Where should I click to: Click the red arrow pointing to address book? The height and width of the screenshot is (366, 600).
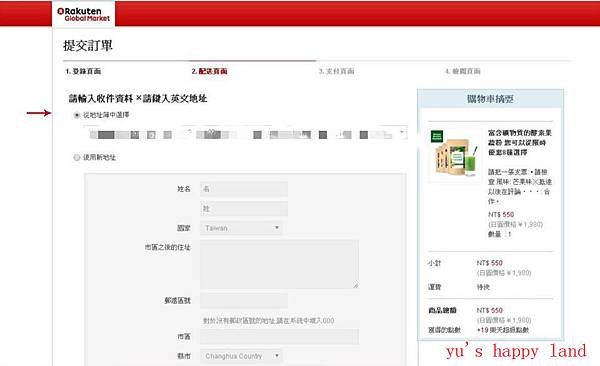(39, 113)
